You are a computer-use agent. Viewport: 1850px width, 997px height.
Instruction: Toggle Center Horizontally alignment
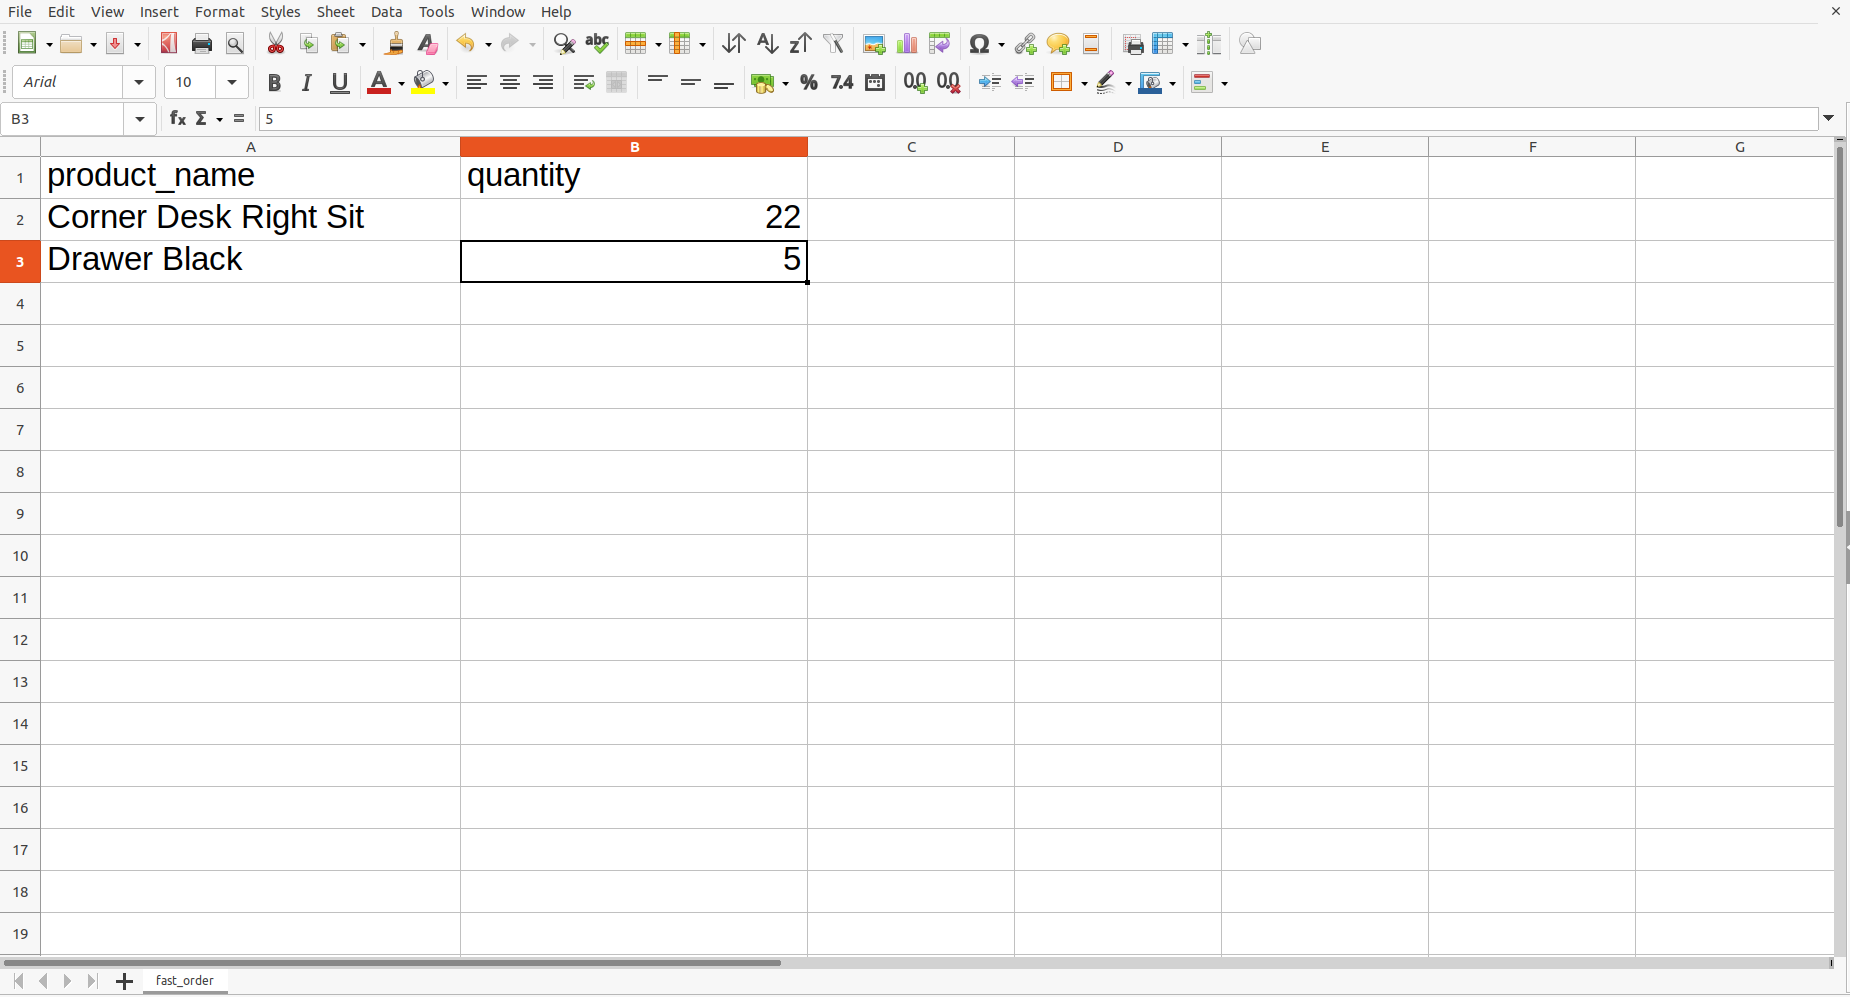tap(510, 83)
